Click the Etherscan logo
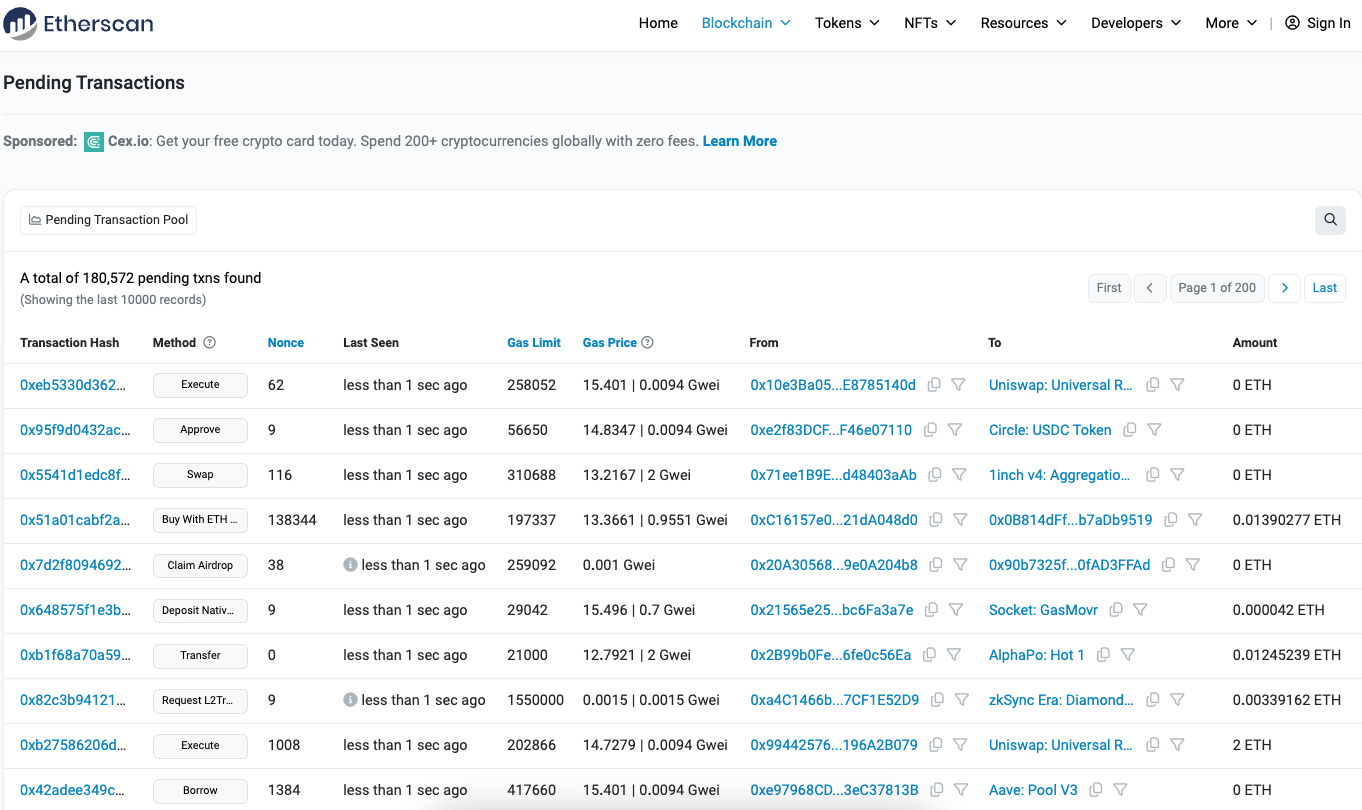Image resolution: width=1362 pixels, height=810 pixels. tap(79, 23)
